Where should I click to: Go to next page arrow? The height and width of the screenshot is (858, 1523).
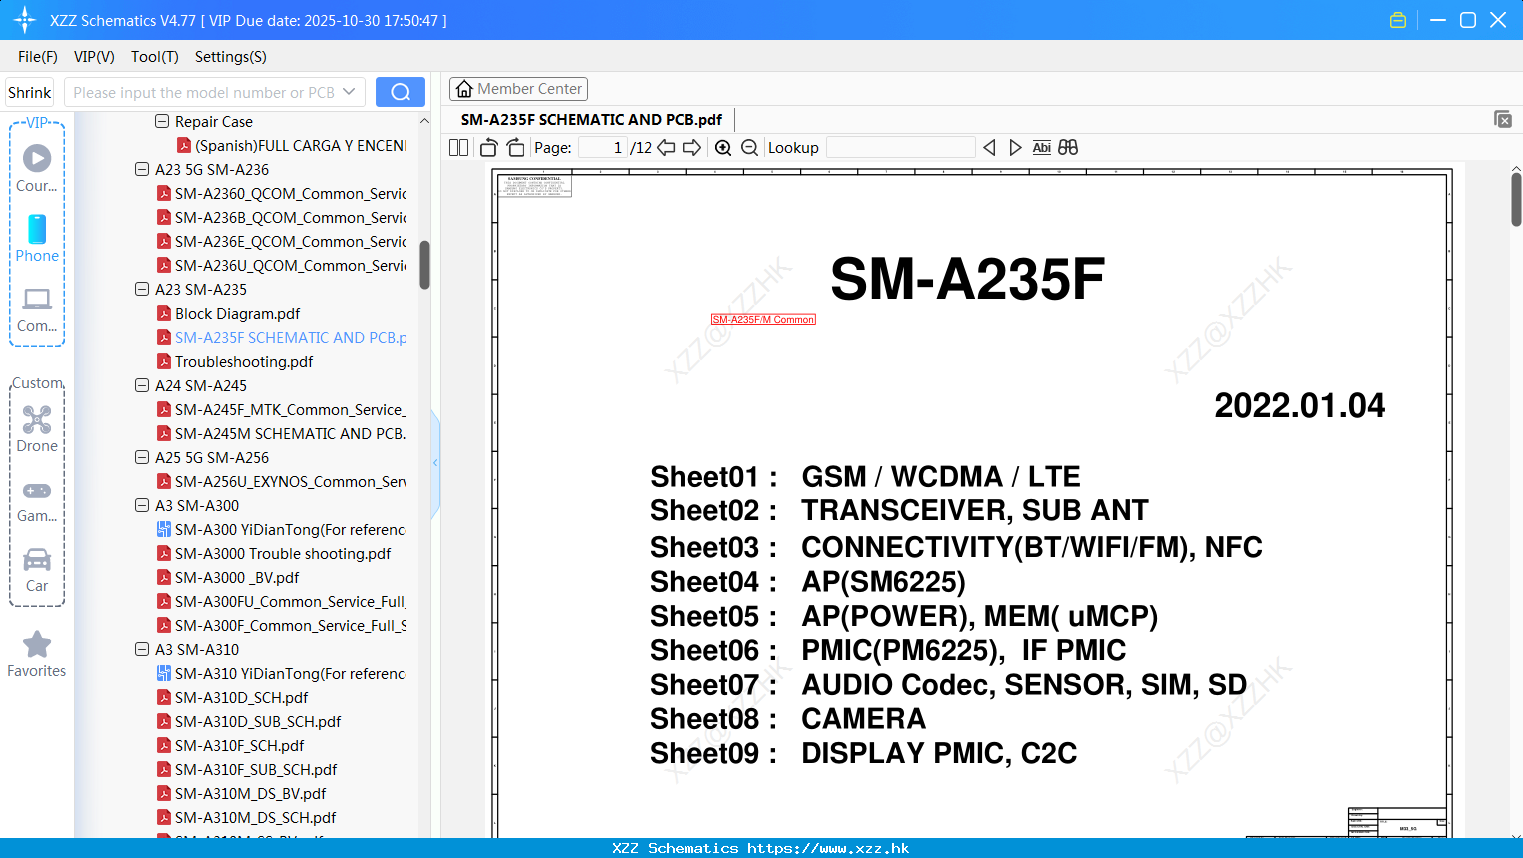coord(692,147)
